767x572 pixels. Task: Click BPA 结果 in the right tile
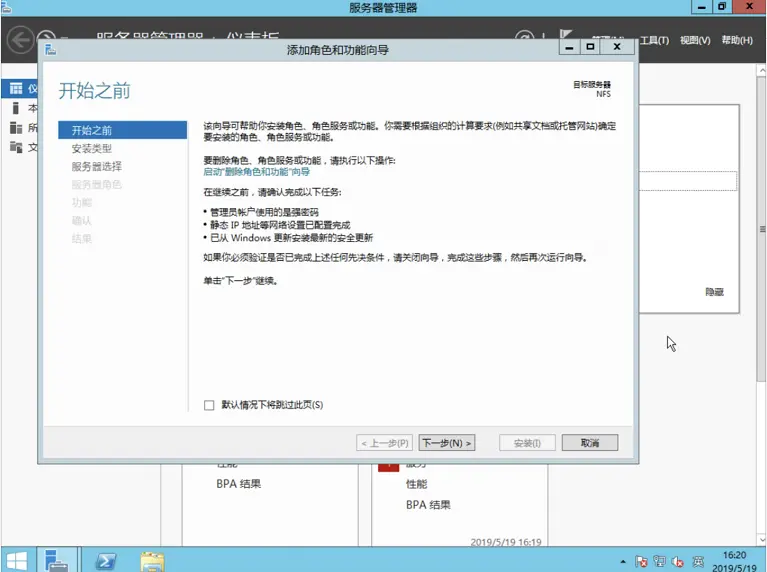click(x=428, y=504)
